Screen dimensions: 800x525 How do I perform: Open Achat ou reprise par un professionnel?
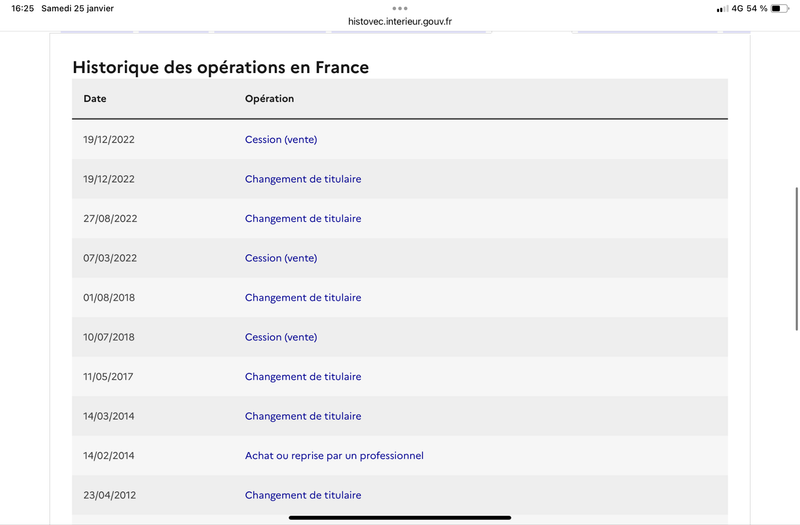pyautogui.click(x=334, y=456)
